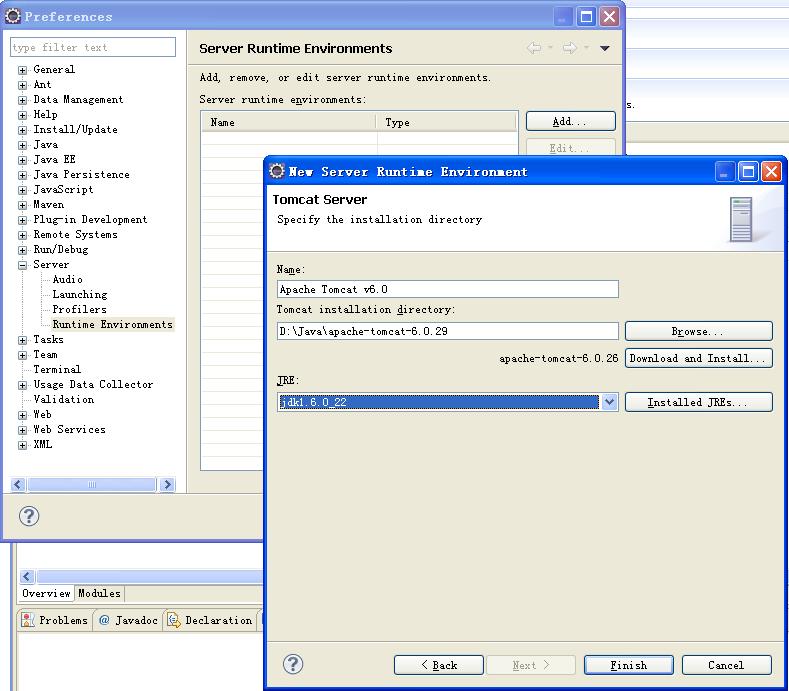789x691 pixels.
Task: Expand the Java EE node
Action: [x=22, y=160]
